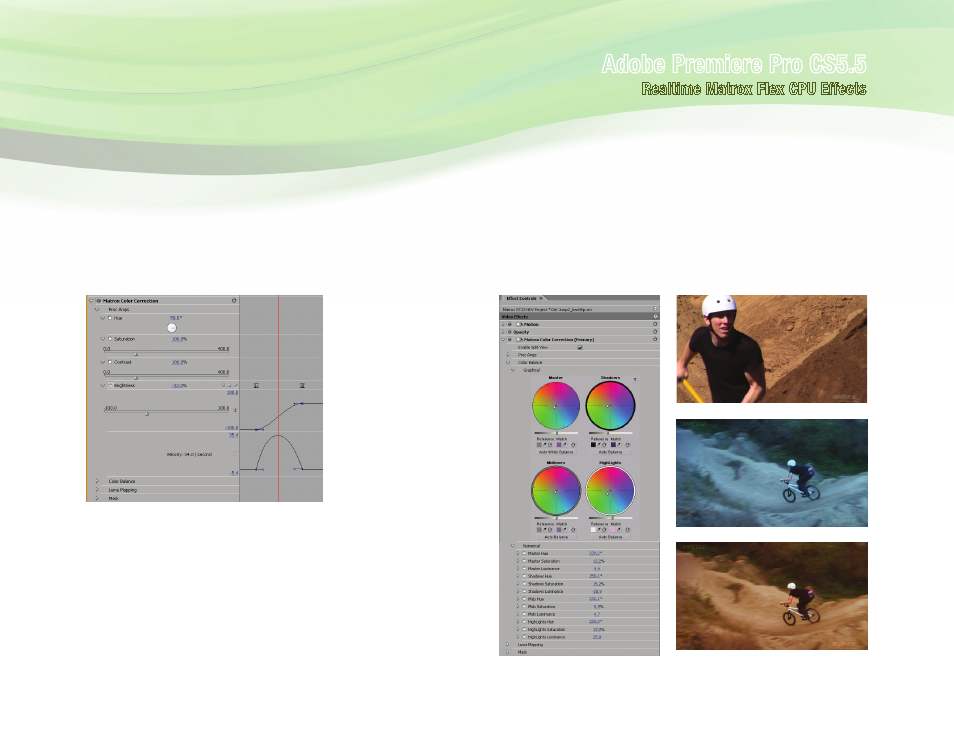
Task: Toggle Matrox Color Correction (Primary) fx switch
Action: 510,340
